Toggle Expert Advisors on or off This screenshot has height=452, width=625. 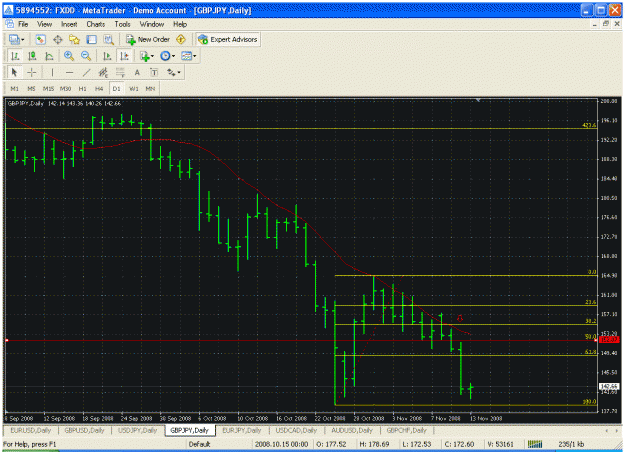[228, 39]
